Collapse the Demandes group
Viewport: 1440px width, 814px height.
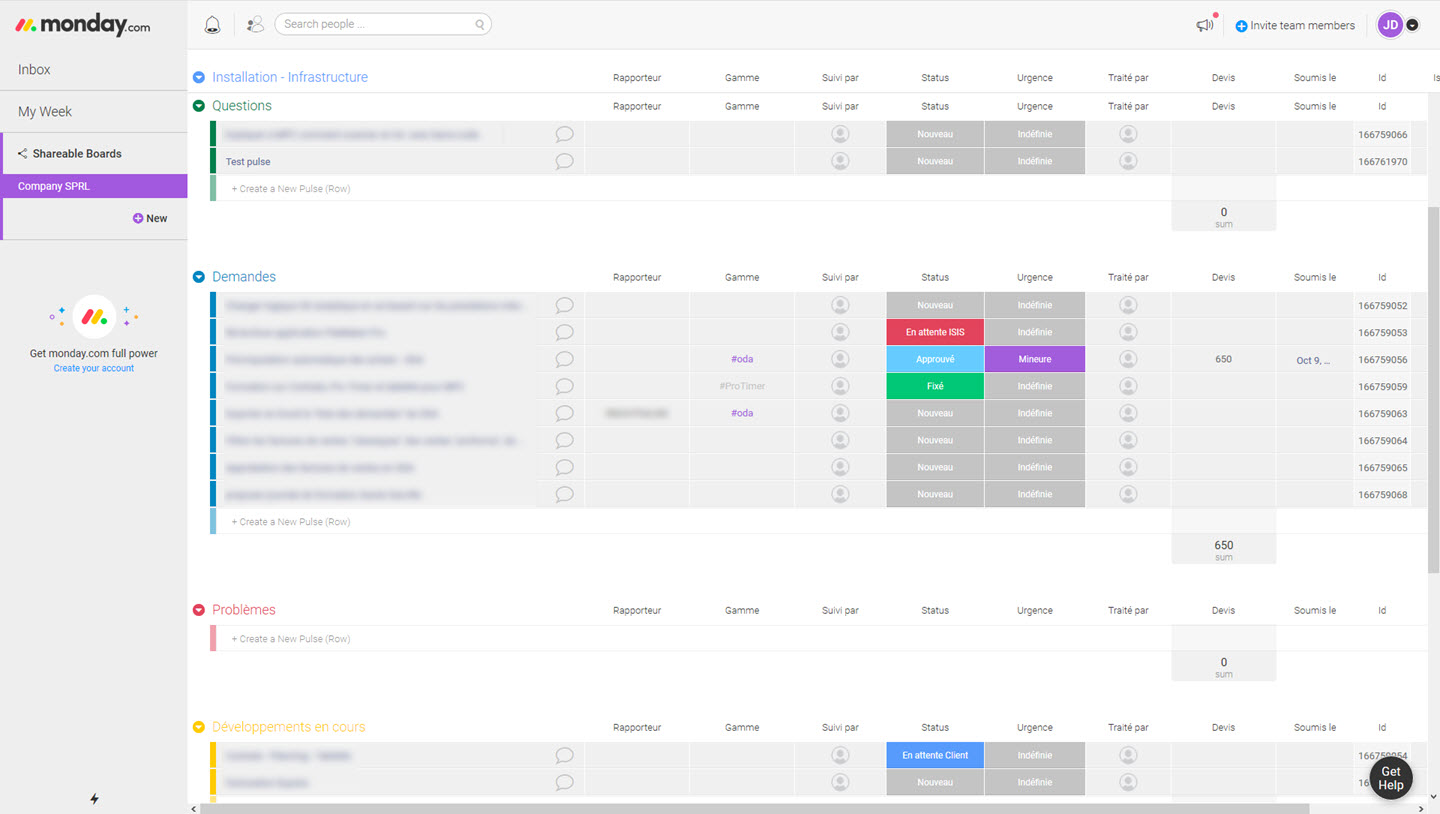199,277
